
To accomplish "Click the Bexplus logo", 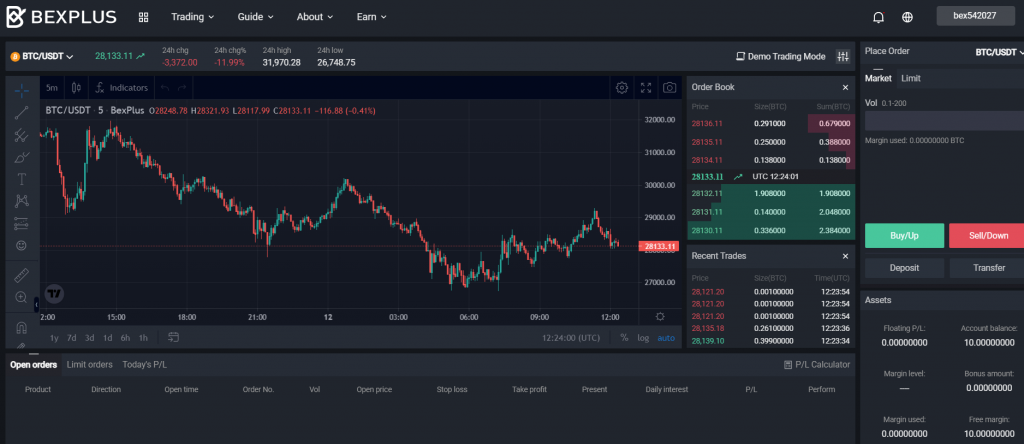I will pyautogui.click(x=61, y=17).
